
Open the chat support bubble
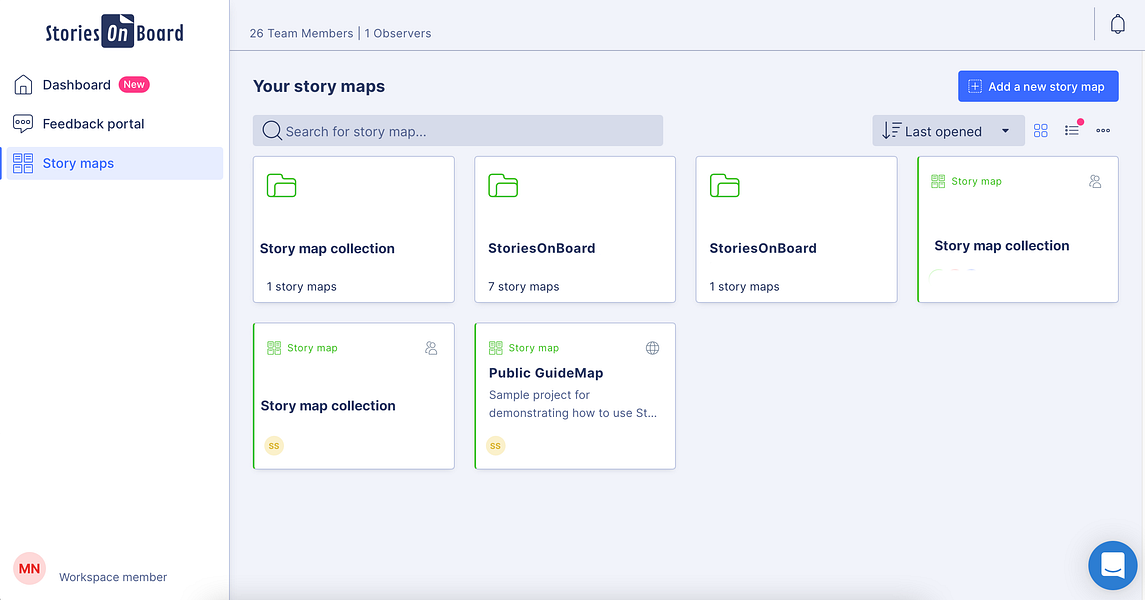(1113, 565)
